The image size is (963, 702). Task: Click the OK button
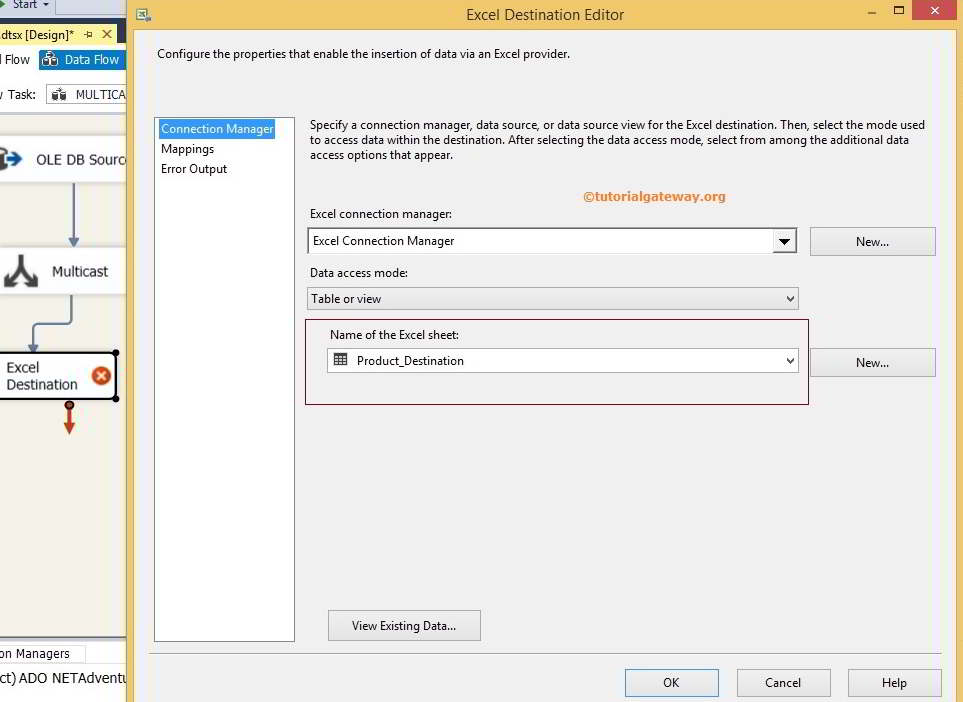(671, 683)
